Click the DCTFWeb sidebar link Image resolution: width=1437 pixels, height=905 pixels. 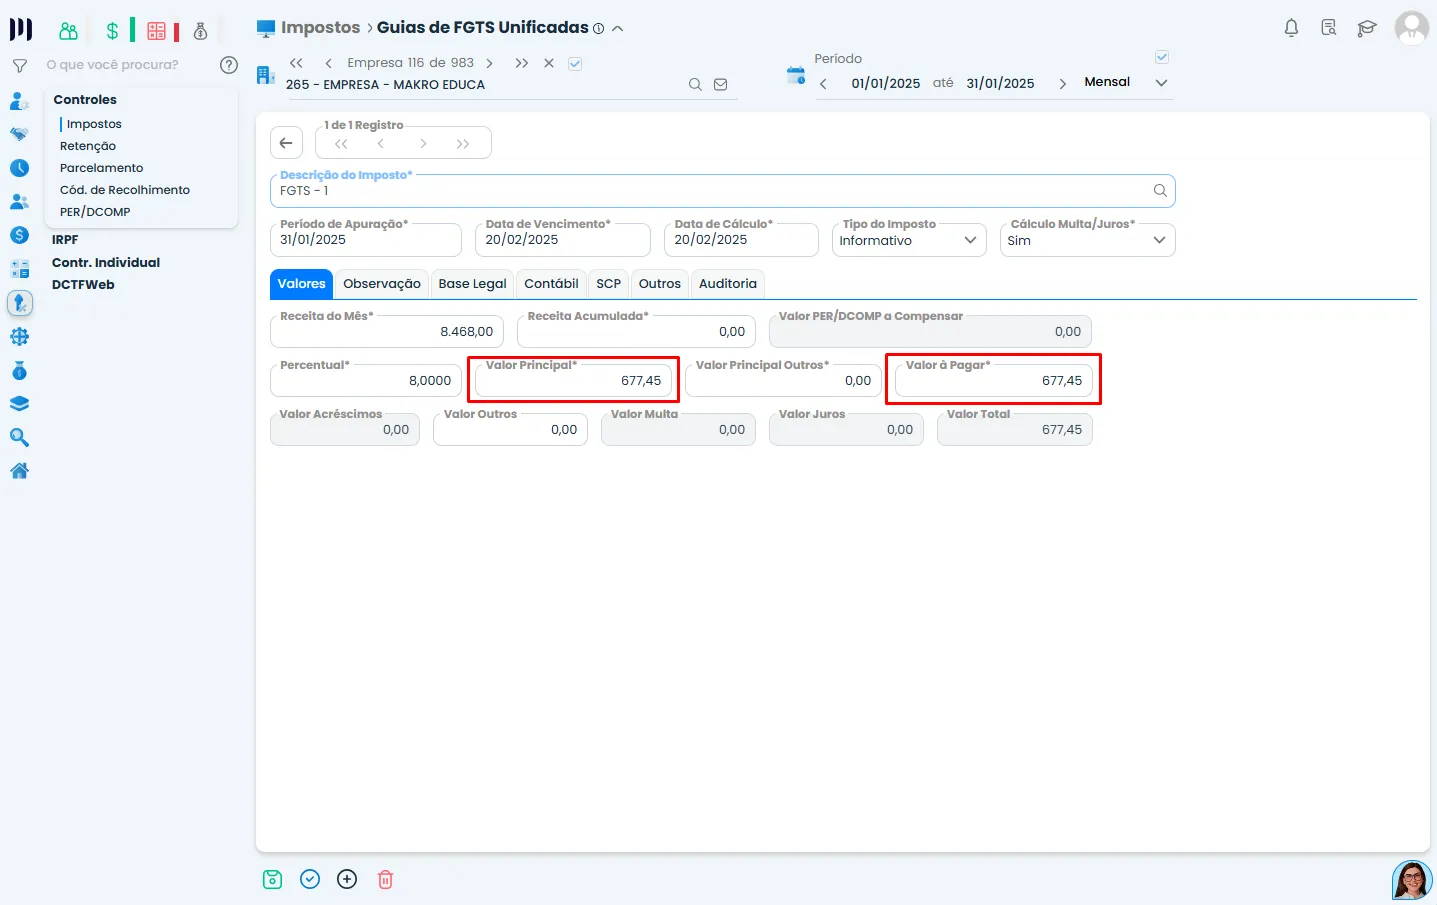[x=83, y=285]
